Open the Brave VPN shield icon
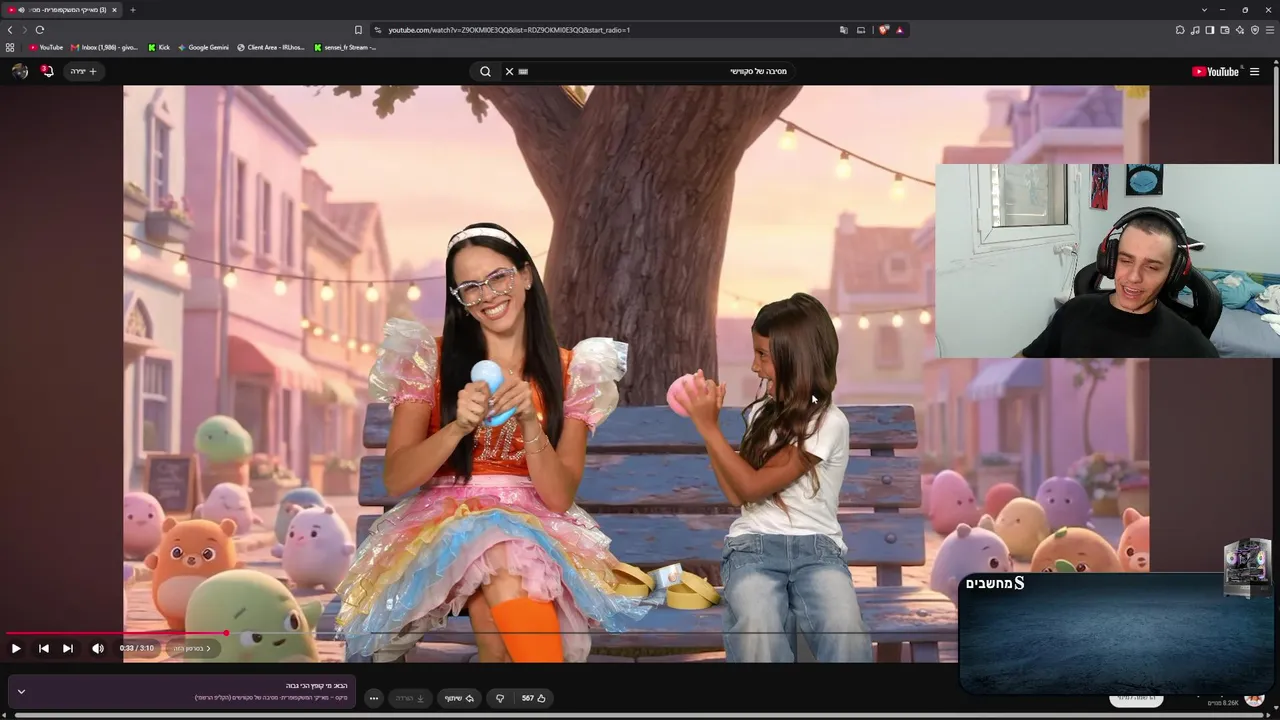Viewport: 1280px width, 720px height. [x=1255, y=30]
